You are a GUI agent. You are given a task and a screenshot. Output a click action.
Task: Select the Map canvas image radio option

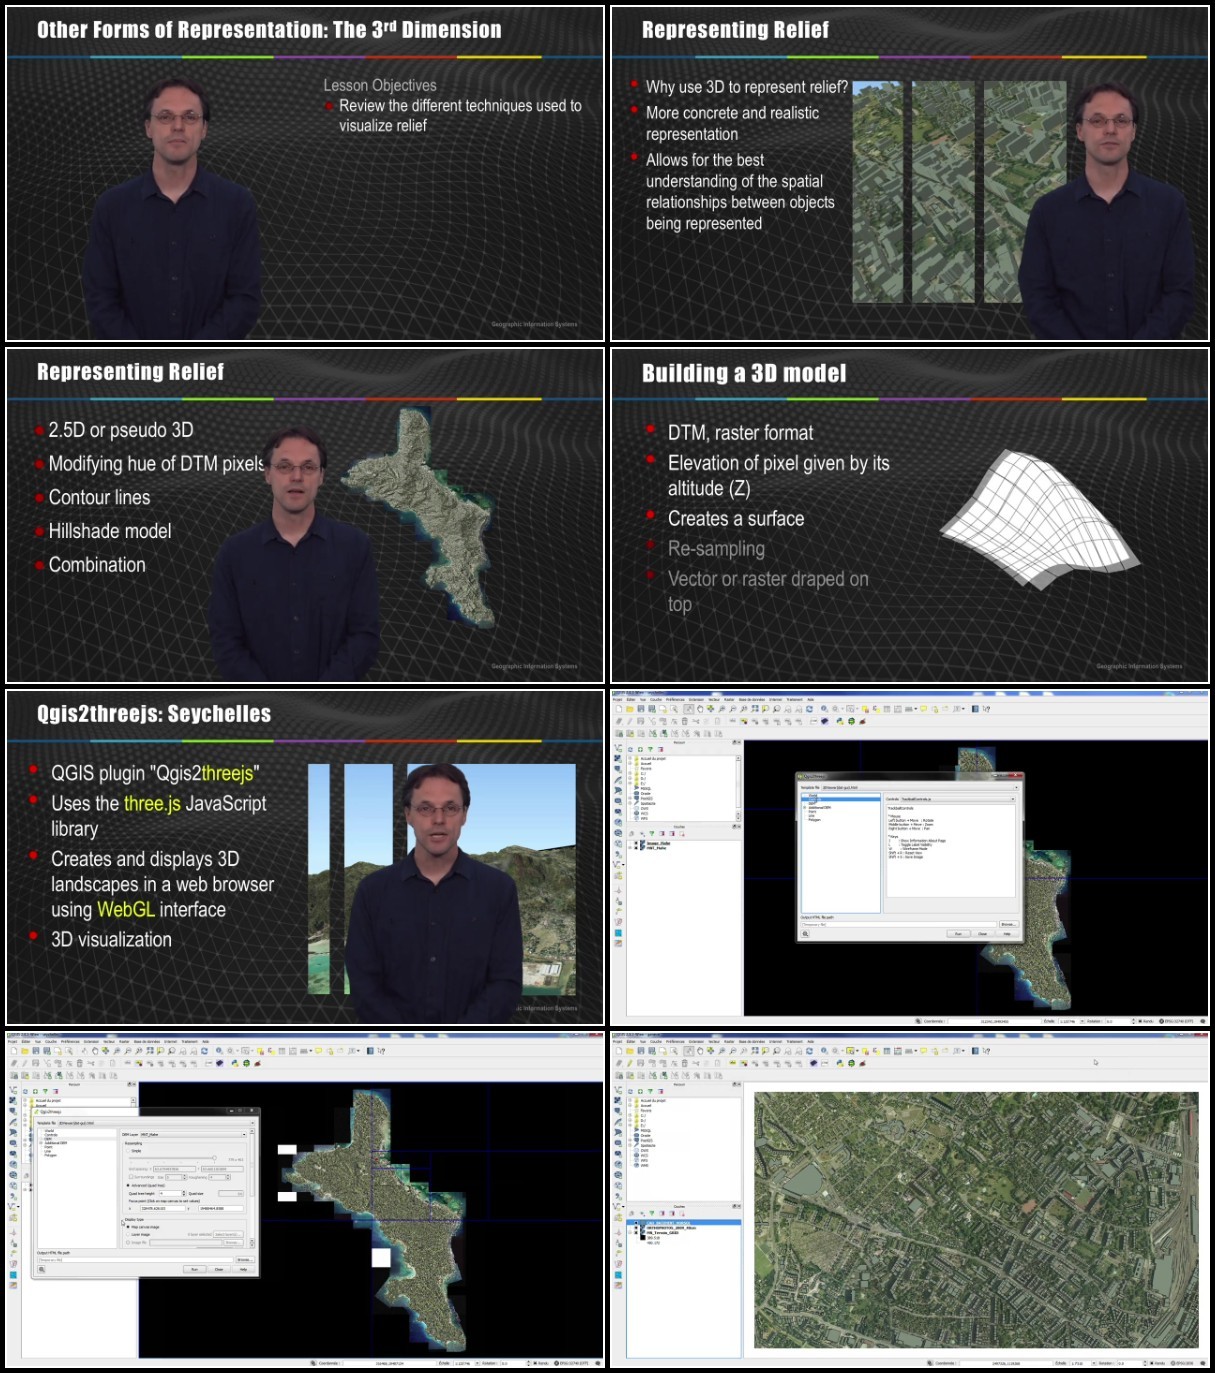pyautogui.click(x=128, y=1227)
